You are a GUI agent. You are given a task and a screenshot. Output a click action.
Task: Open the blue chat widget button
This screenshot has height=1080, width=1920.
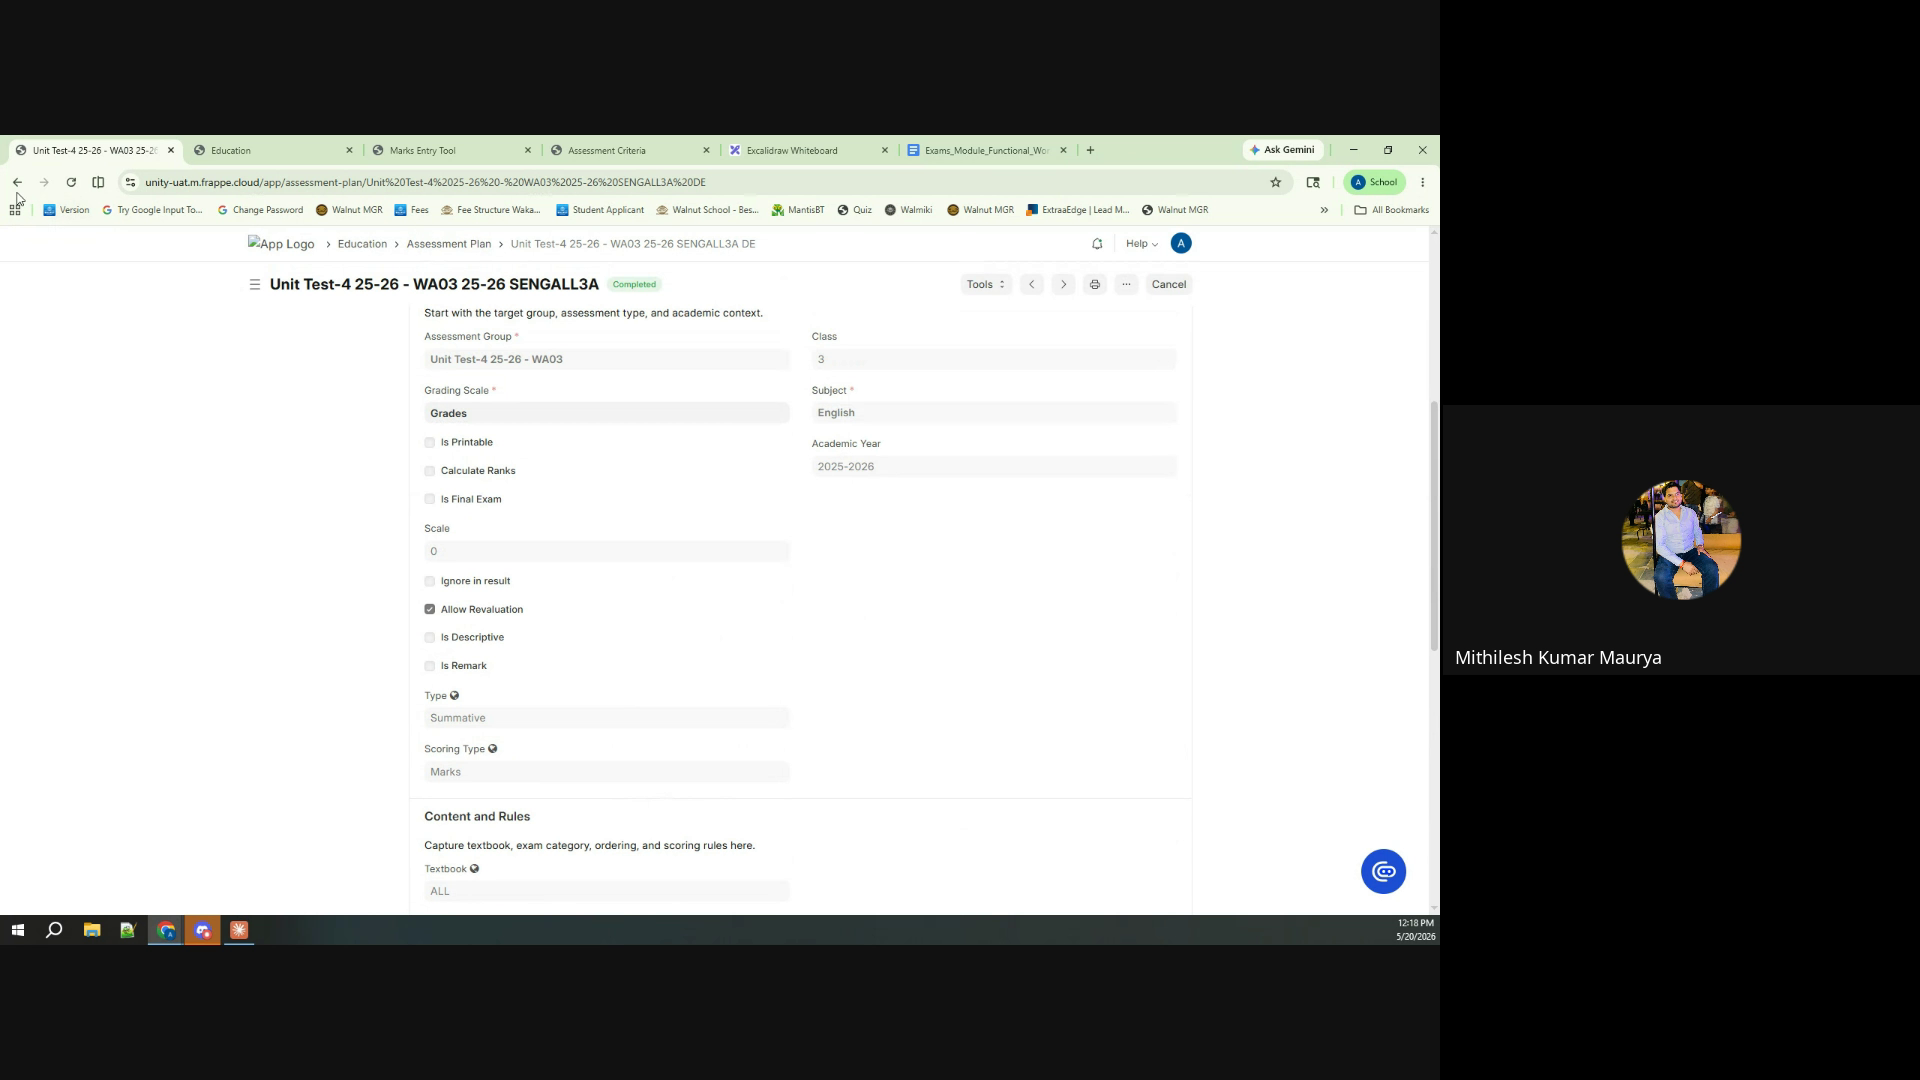tap(1383, 872)
